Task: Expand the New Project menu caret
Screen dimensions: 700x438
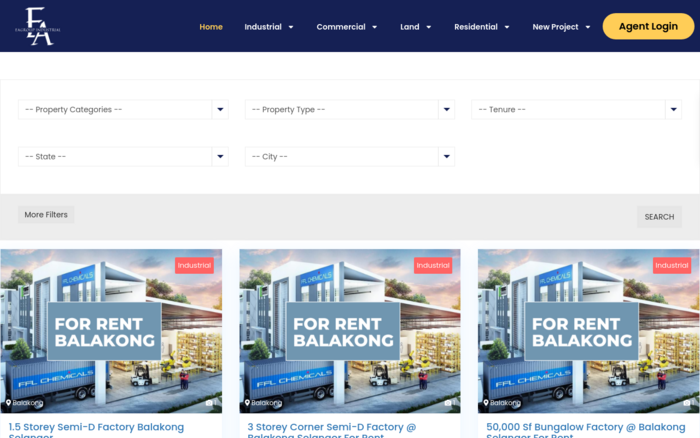Action: pos(588,27)
